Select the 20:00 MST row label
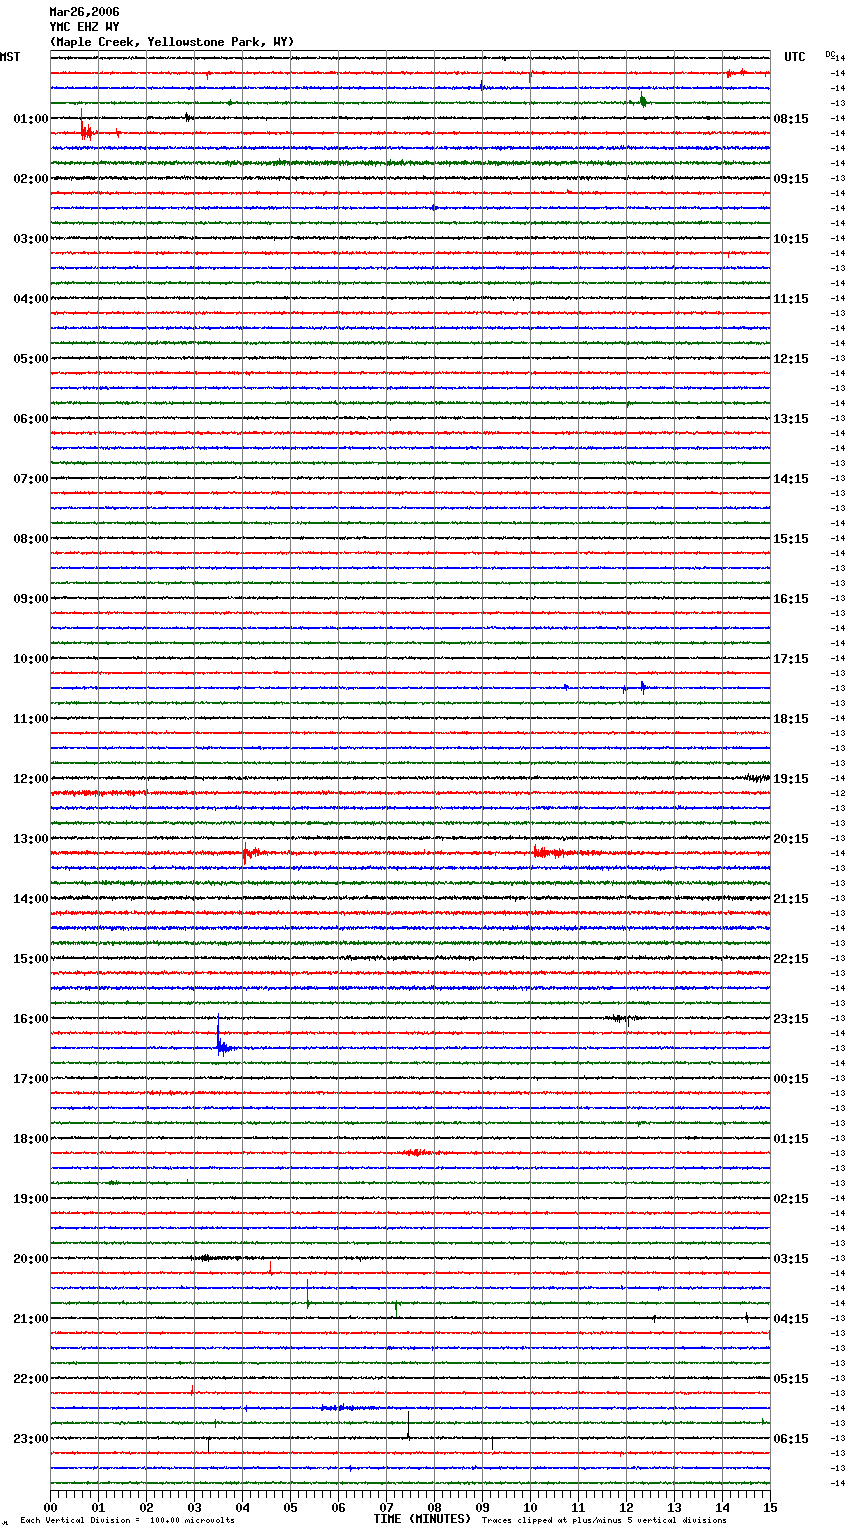 [30, 1259]
